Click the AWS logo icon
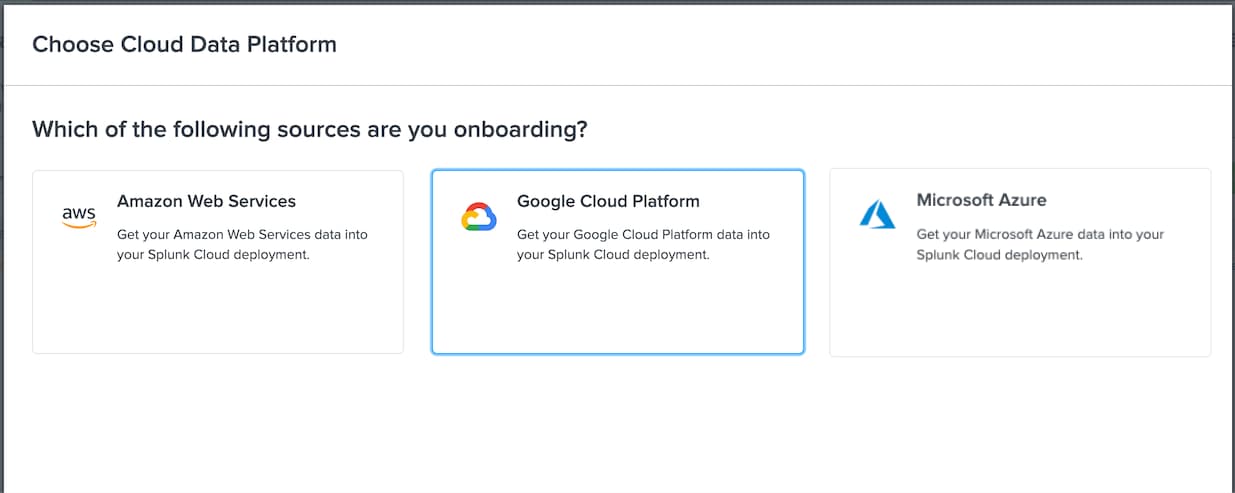The image size is (1235, 493). pyautogui.click(x=79, y=218)
